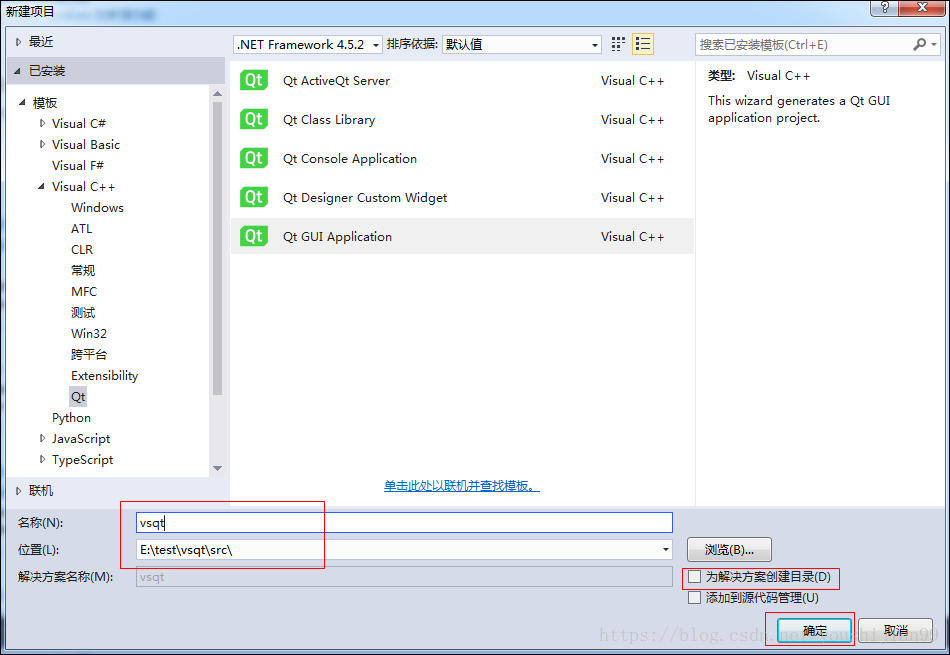Click the 浏览(B)... browse button
Image resolution: width=950 pixels, height=655 pixels.
[729, 550]
